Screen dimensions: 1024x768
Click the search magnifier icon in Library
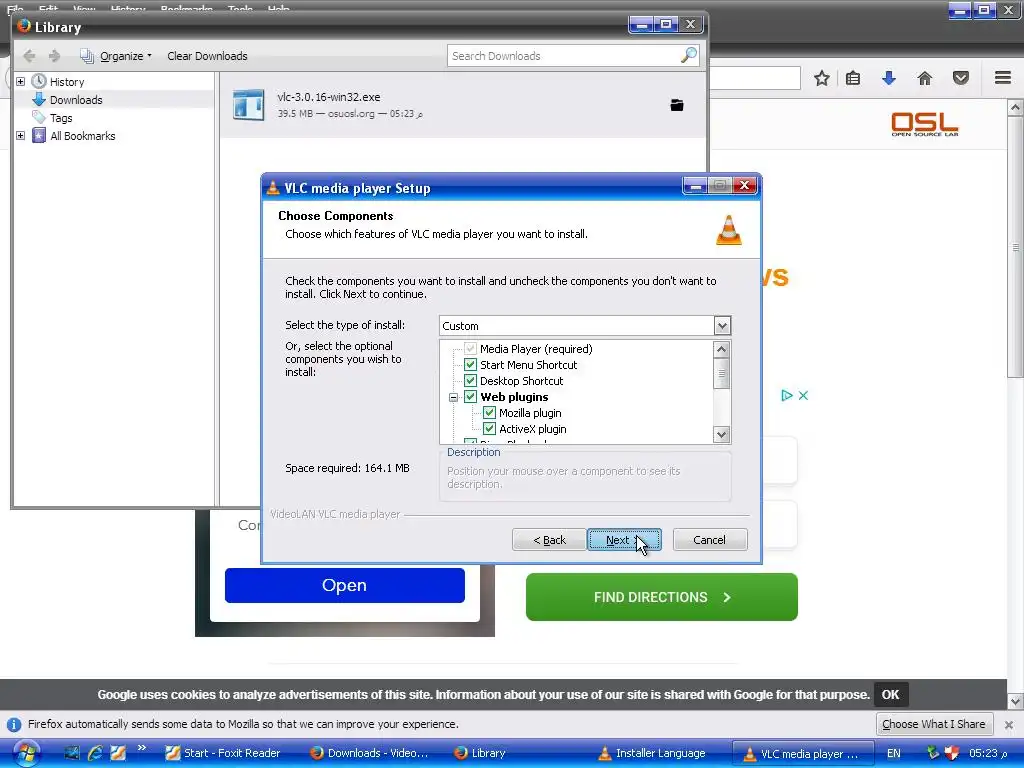tap(689, 56)
